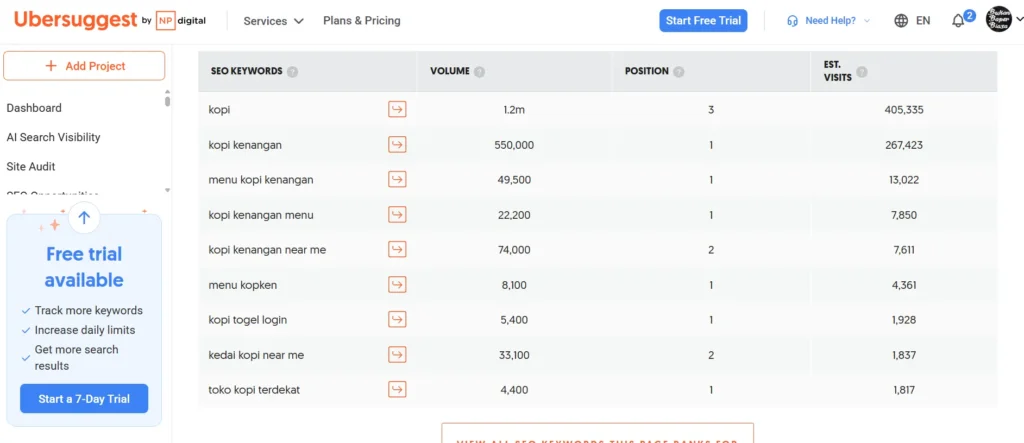The image size is (1024, 443).
Task: Click "Track more keywords" feature text
Action: coord(89,310)
